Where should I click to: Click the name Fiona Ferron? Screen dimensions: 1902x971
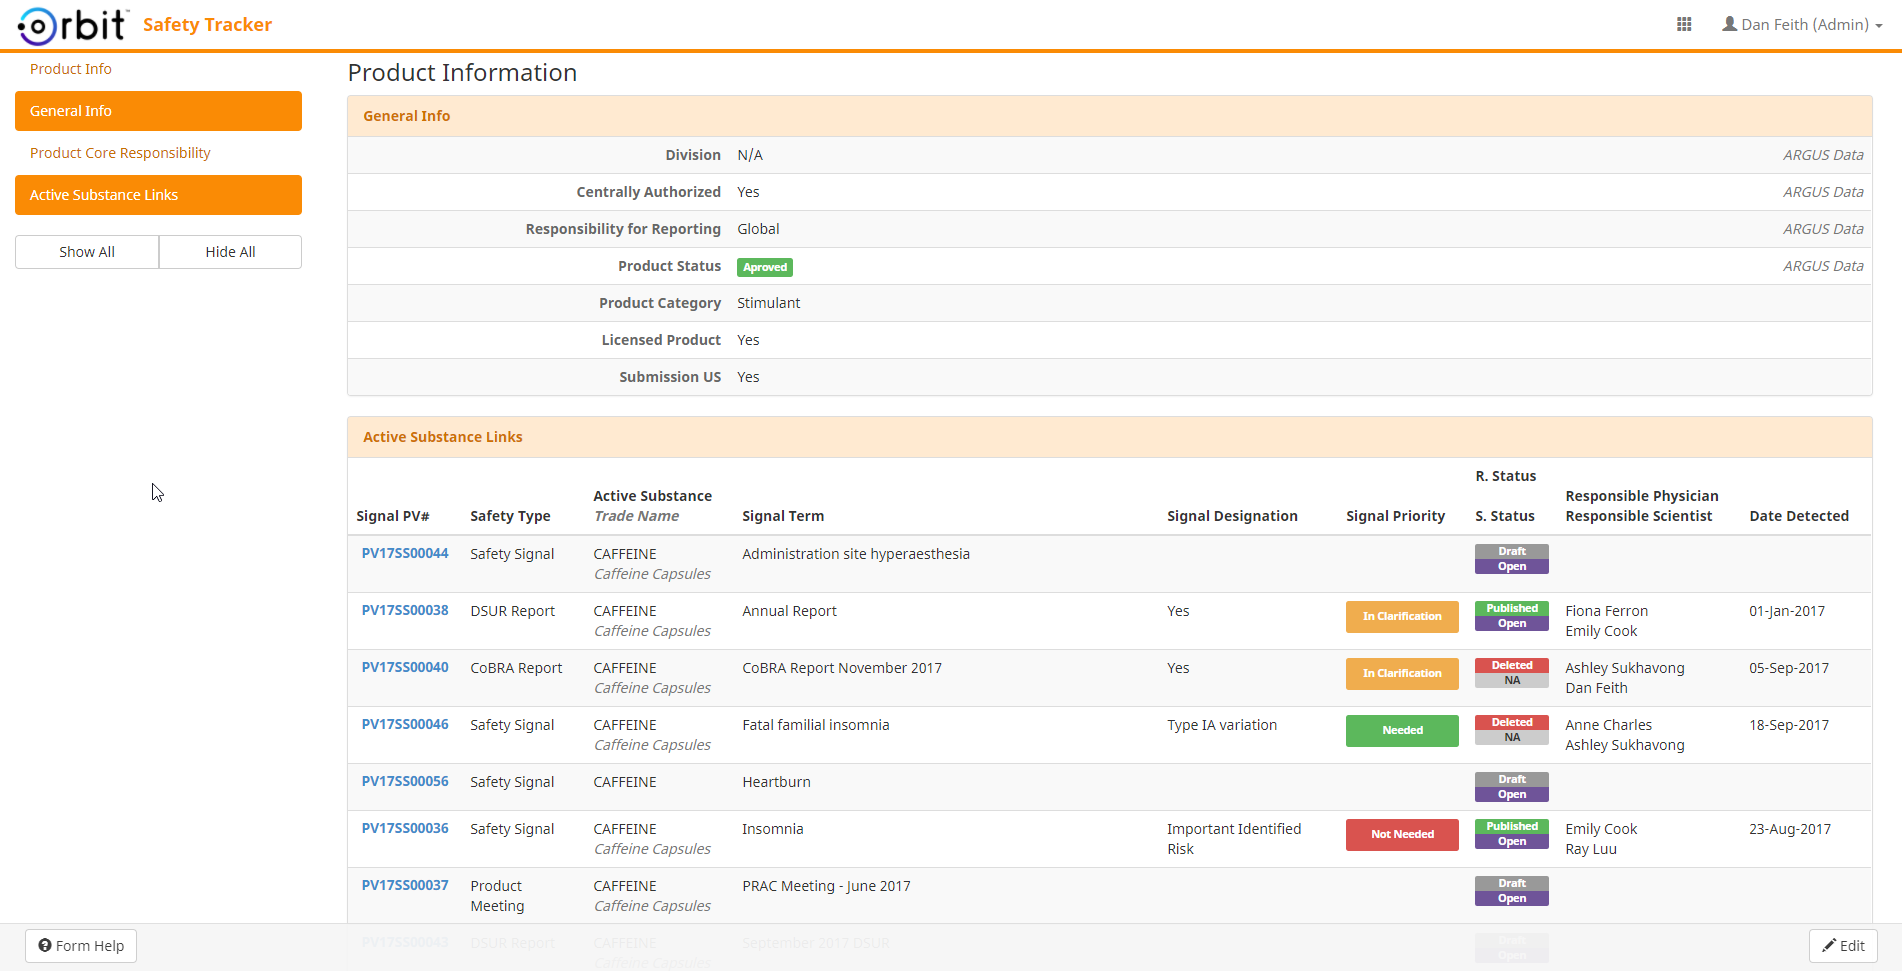1606,611
